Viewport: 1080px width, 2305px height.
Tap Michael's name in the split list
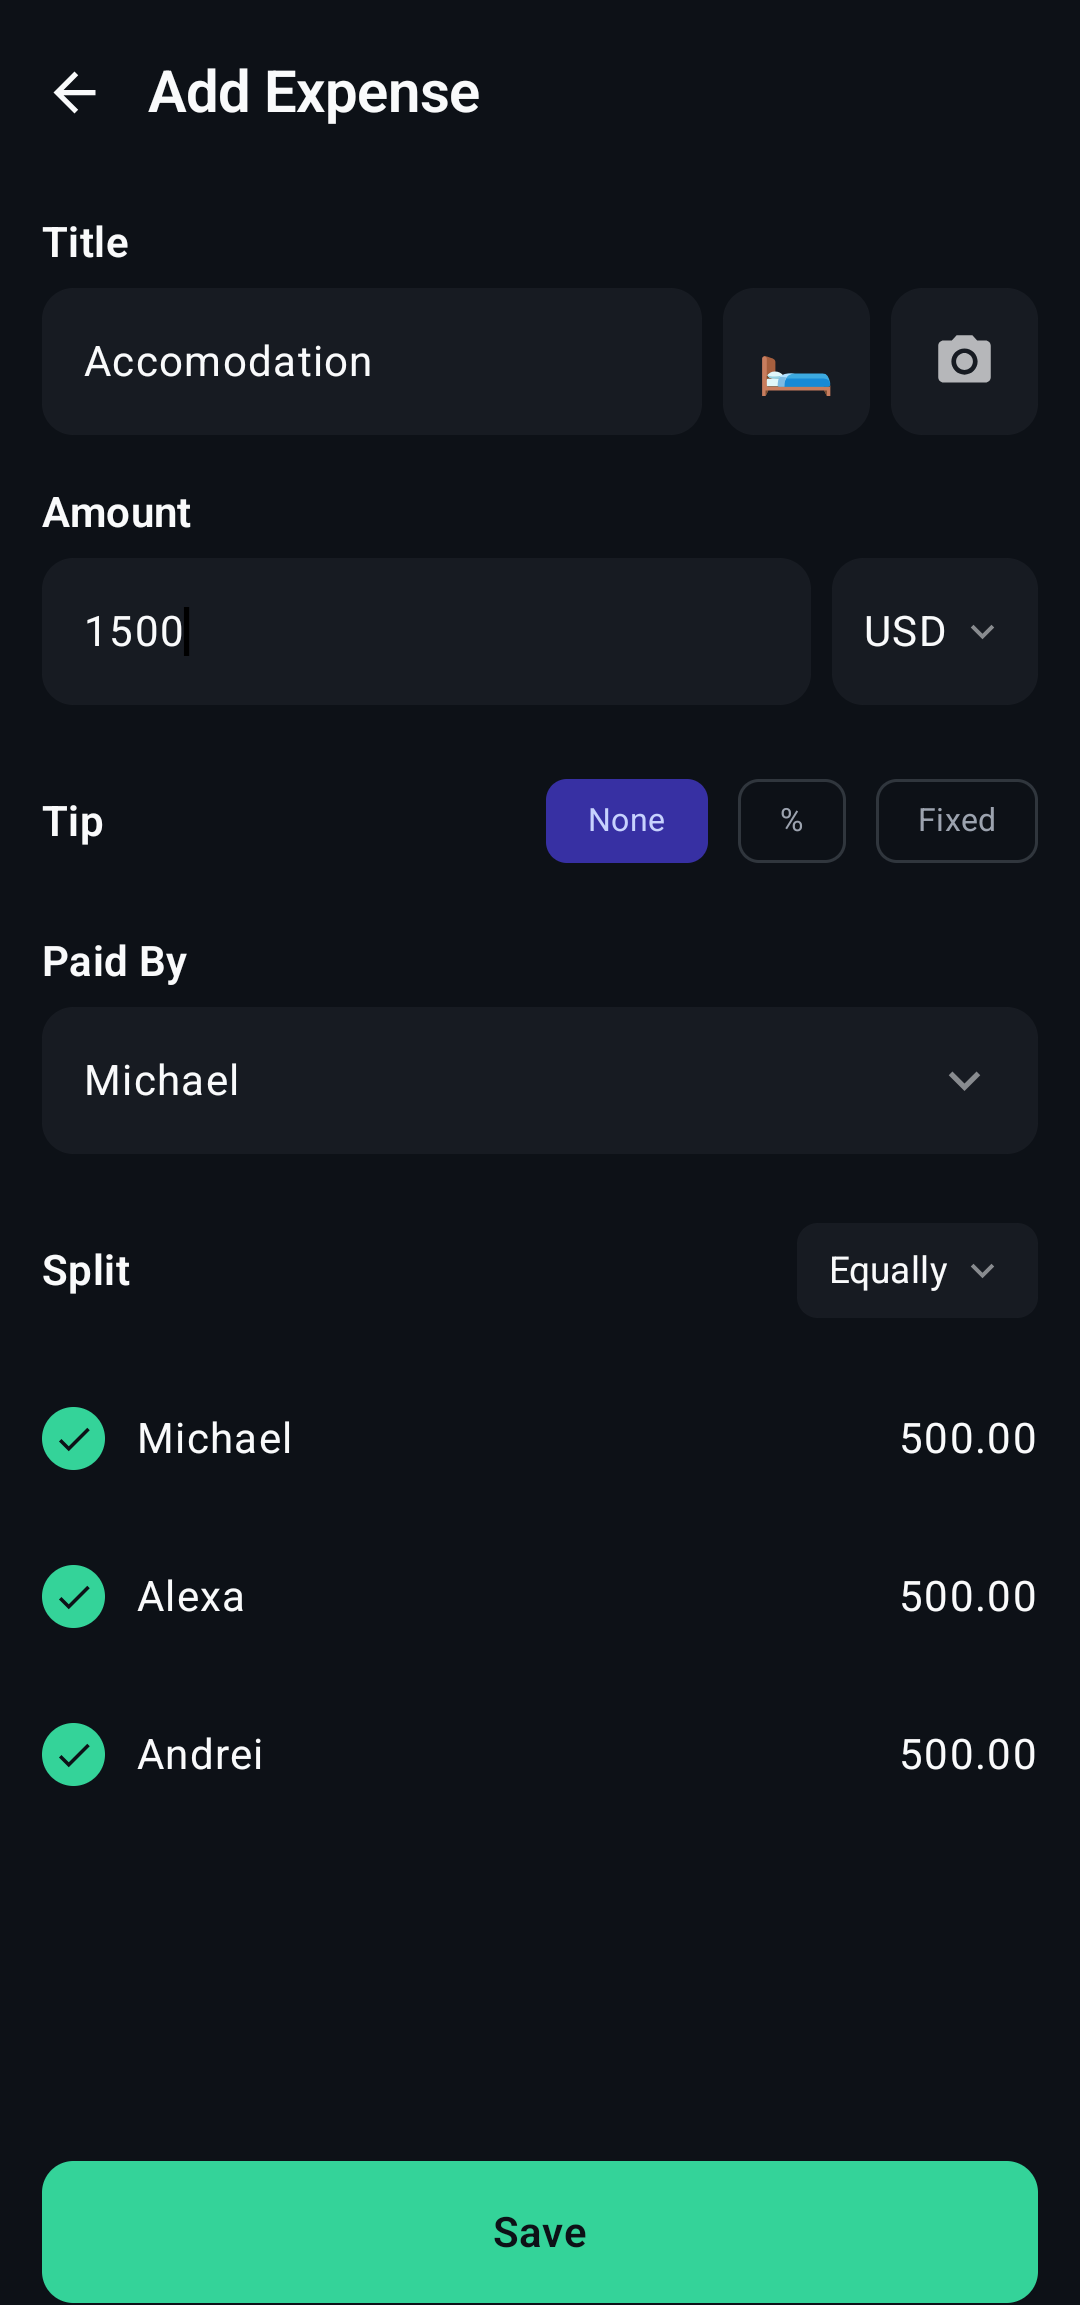pos(215,1439)
